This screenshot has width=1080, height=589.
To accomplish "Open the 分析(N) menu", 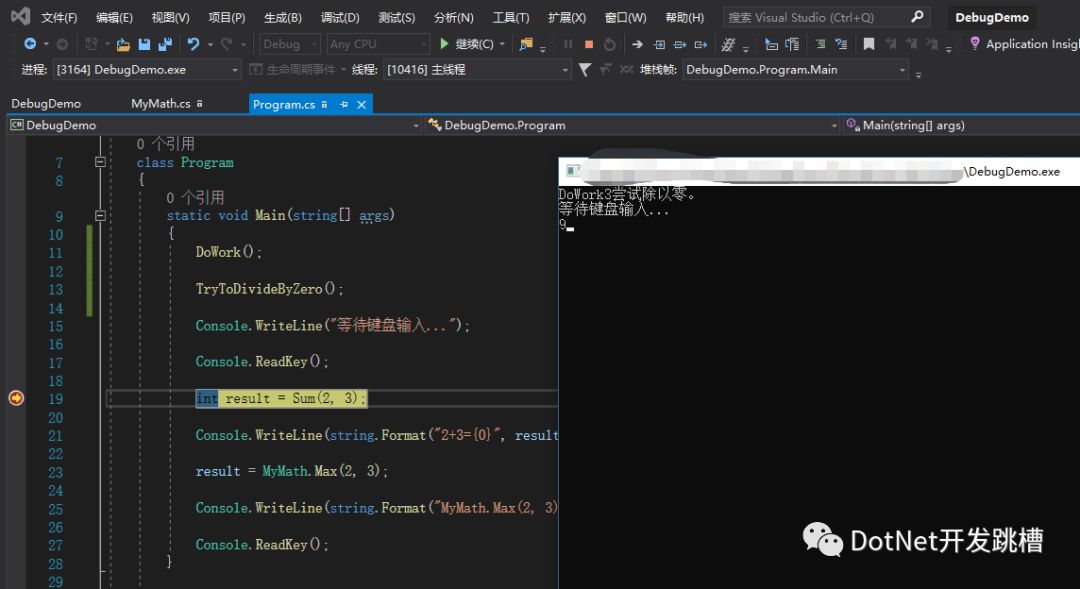I will point(453,17).
